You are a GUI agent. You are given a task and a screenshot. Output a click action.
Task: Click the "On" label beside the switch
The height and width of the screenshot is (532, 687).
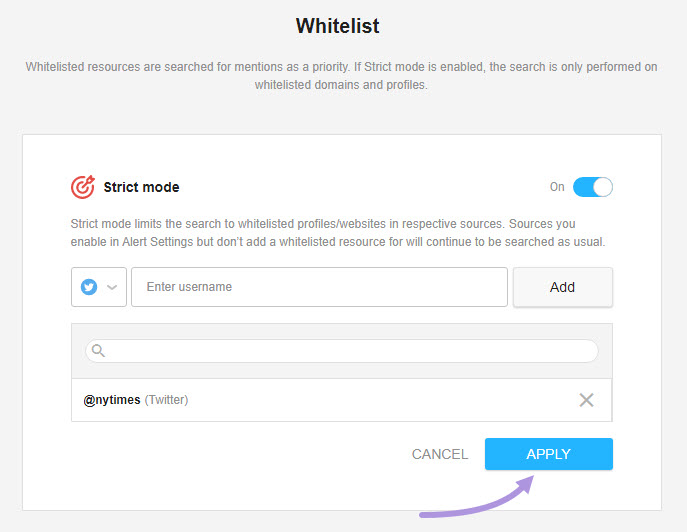(557, 187)
